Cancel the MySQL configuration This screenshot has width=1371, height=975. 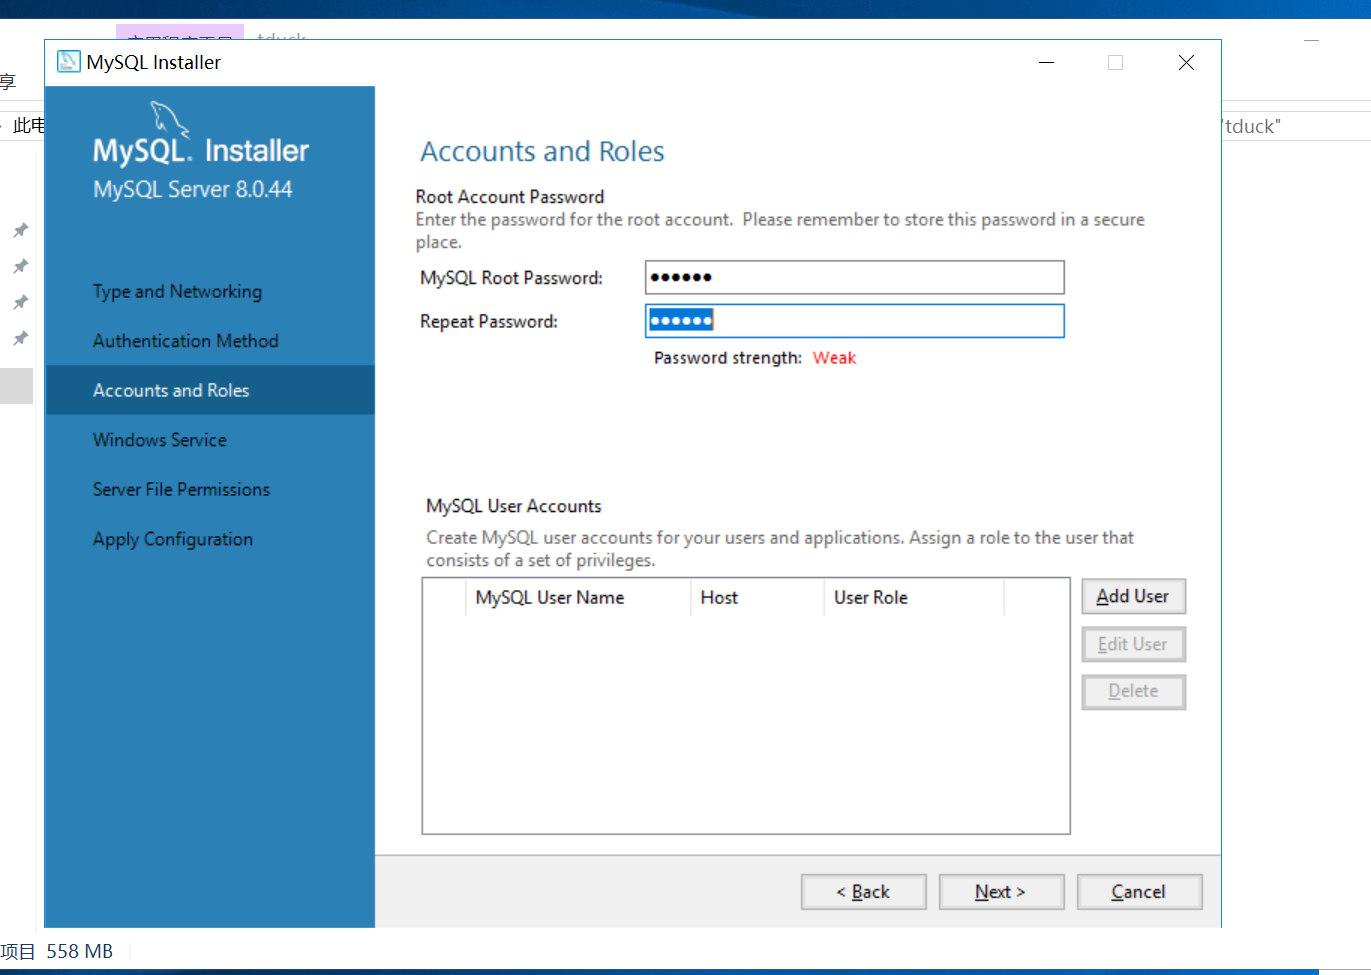point(1139,892)
